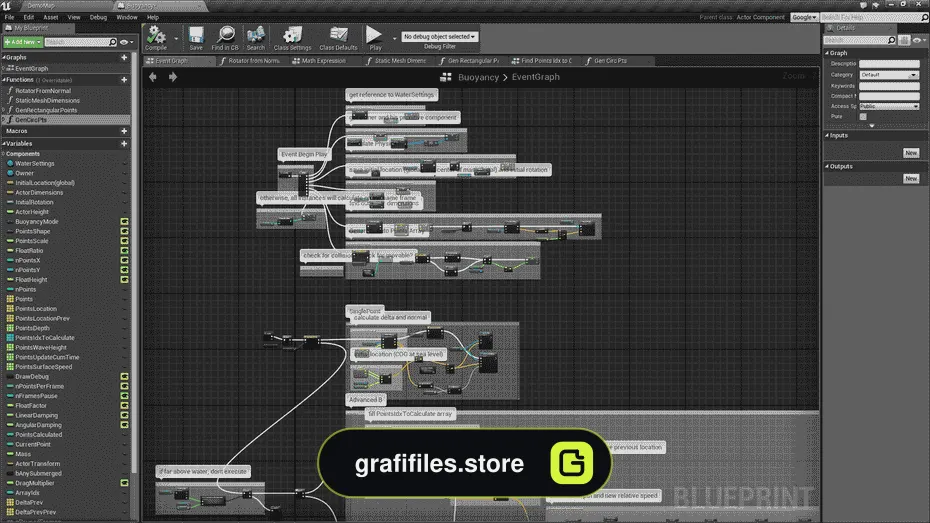
Task: Click the Keywords input field
Action: [889, 85]
